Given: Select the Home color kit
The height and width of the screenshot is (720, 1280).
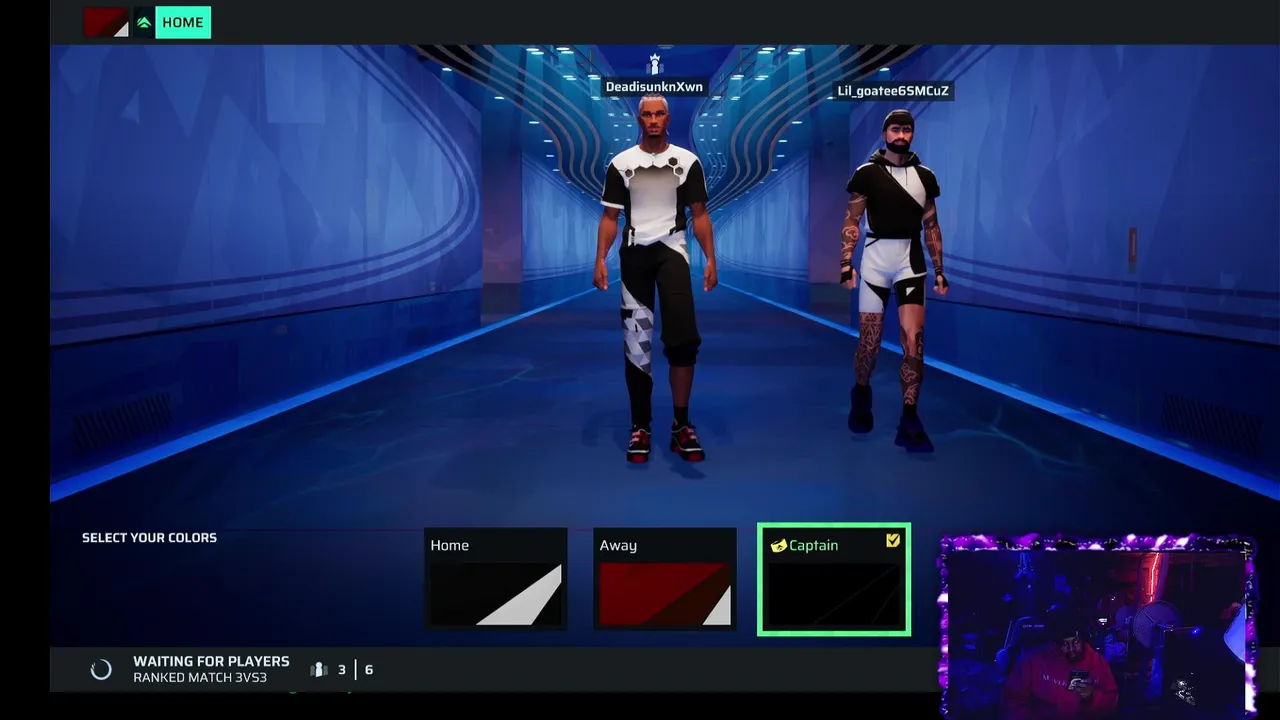Looking at the screenshot, I should click(496, 580).
